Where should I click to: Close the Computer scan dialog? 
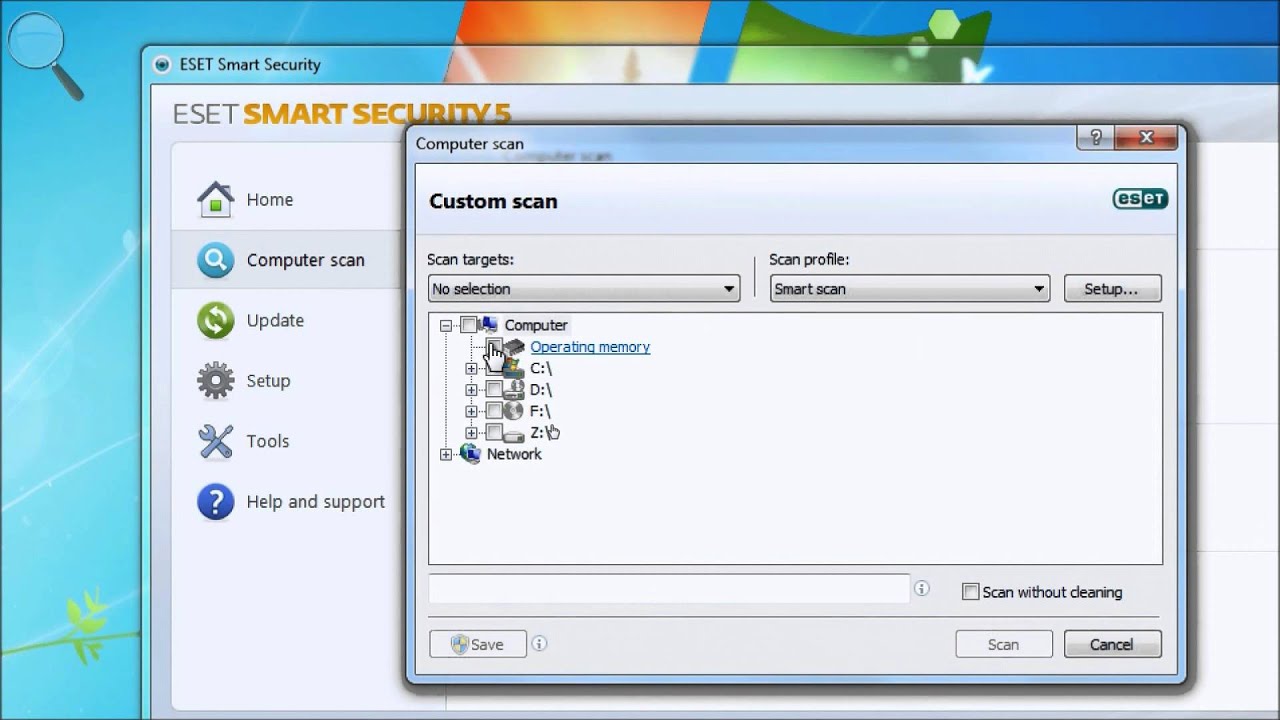click(x=1146, y=138)
